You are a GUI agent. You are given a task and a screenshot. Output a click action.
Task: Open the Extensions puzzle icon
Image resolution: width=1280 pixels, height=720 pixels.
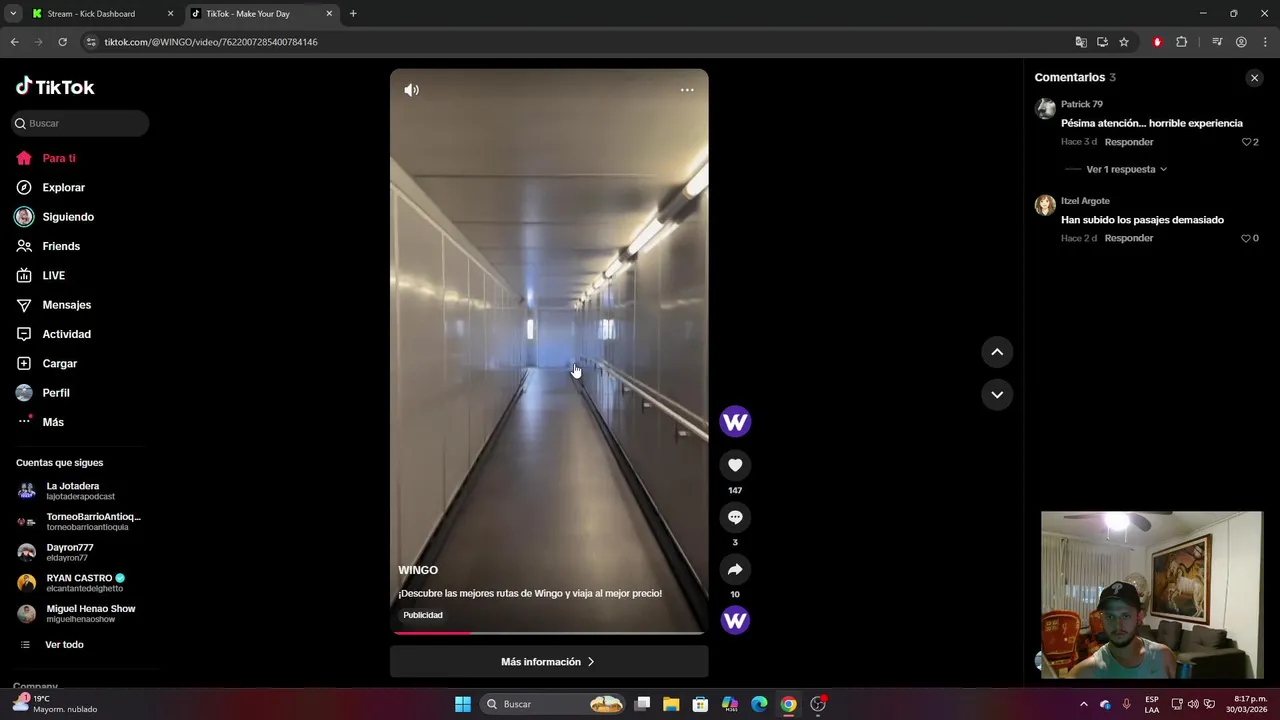click(1181, 42)
